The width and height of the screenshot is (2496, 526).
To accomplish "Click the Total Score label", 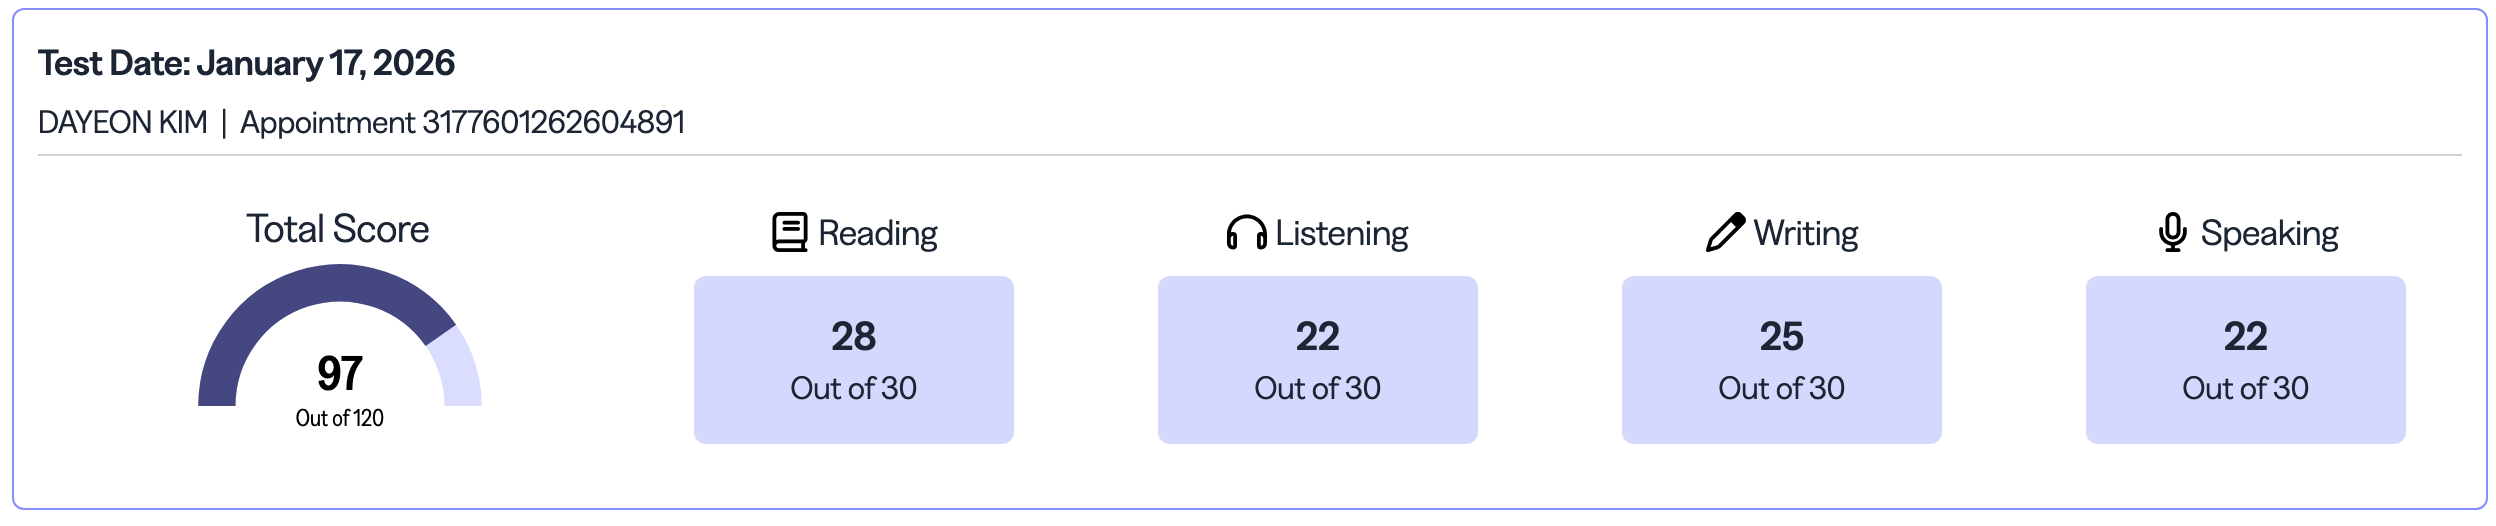I will click(338, 230).
